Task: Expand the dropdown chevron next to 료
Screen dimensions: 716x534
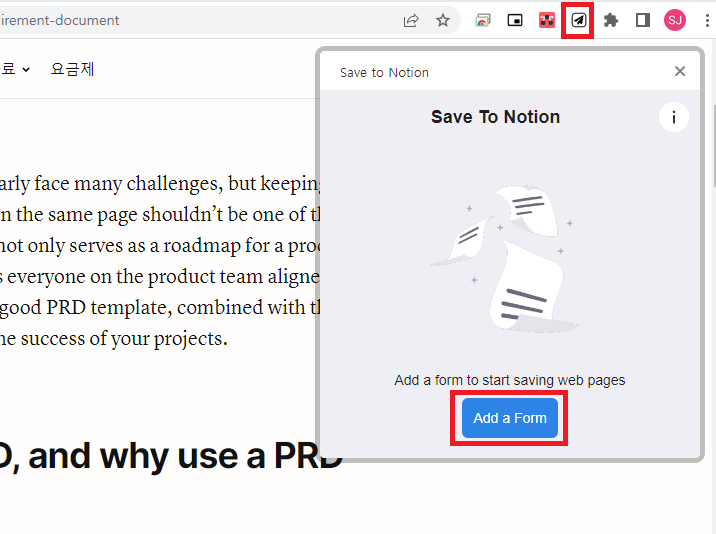Action: pyautogui.click(x=26, y=70)
